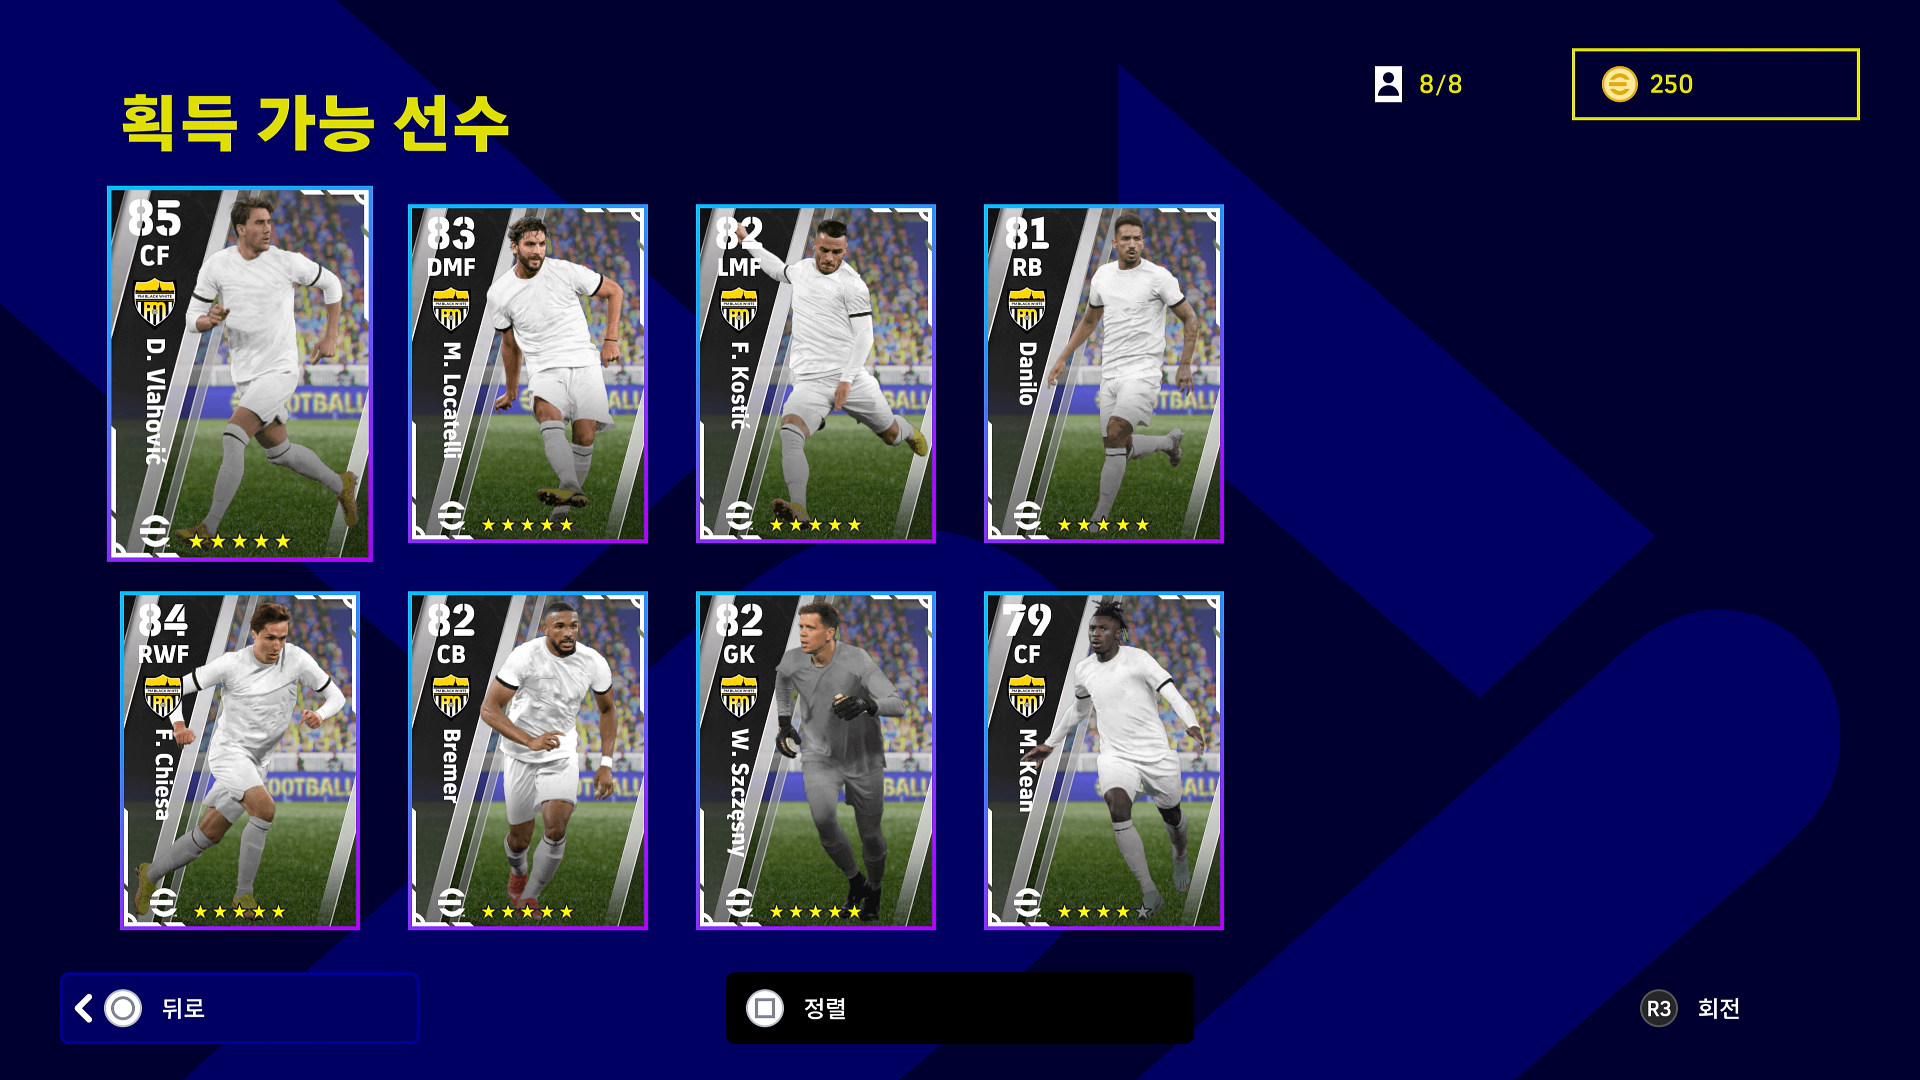Image resolution: width=1920 pixels, height=1080 pixels.
Task: Click the square button icon beside 정렬
Action: click(x=765, y=1008)
